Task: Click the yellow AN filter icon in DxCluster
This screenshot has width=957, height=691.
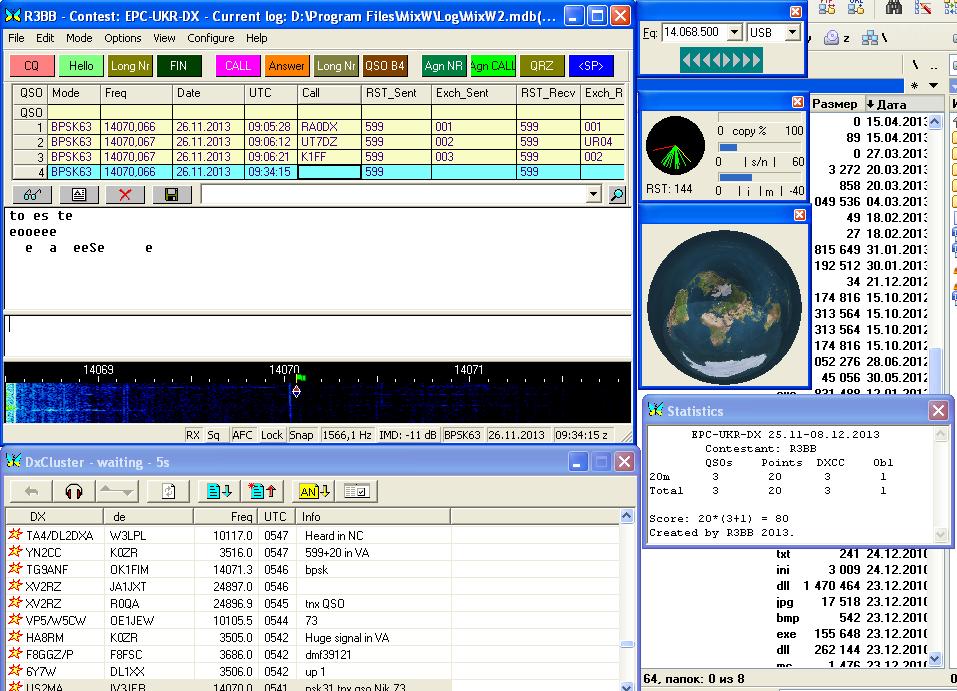Action: [314, 491]
